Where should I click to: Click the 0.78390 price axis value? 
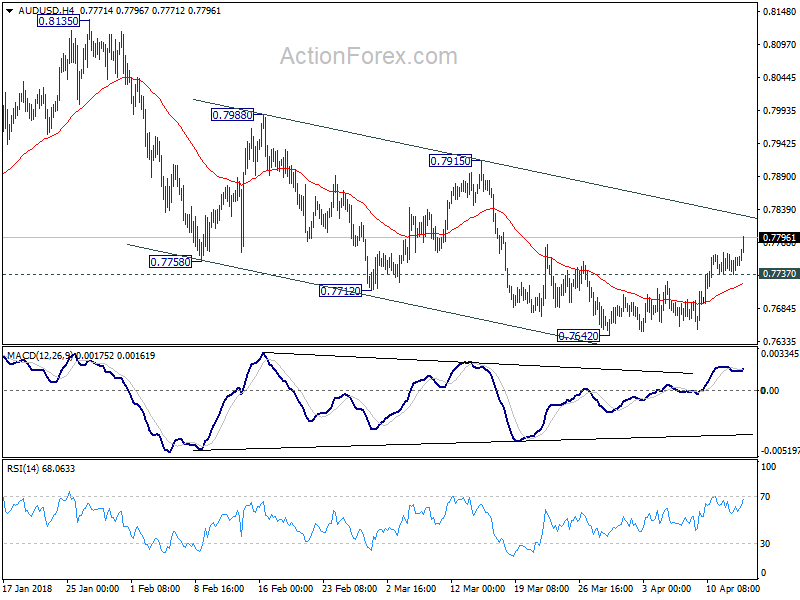[x=779, y=210]
